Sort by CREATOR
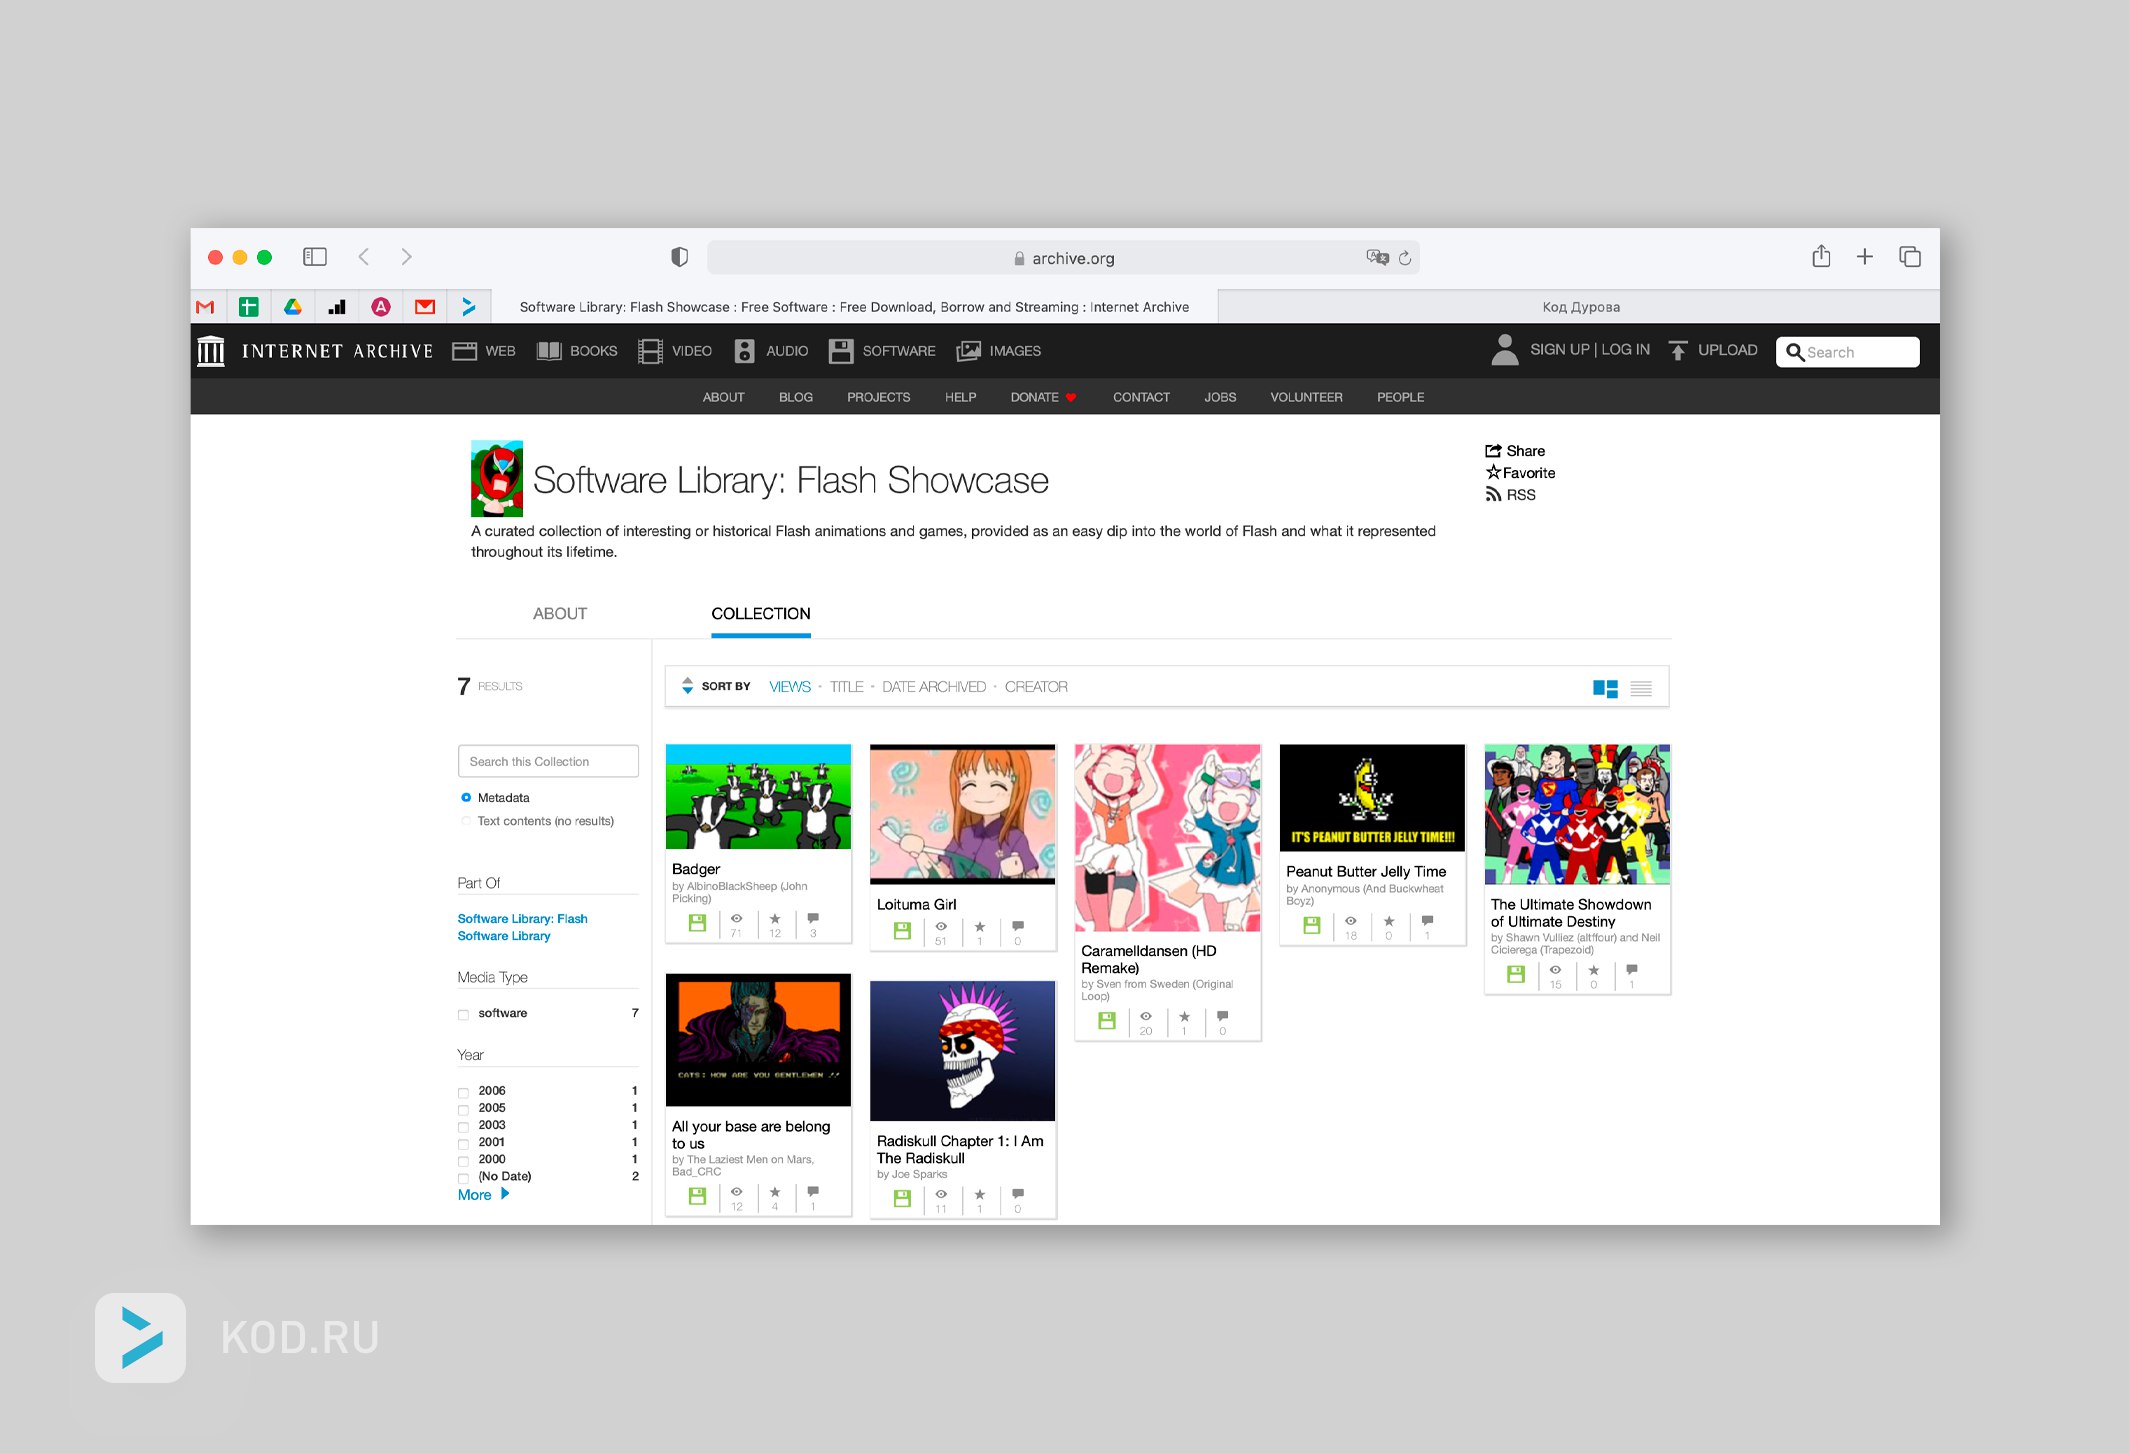The image size is (2129, 1453). [1036, 687]
